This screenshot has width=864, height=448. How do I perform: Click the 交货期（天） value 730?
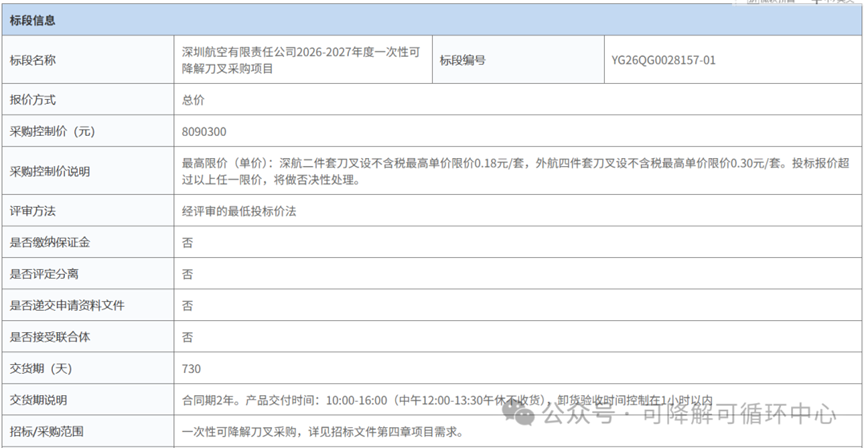click(192, 369)
